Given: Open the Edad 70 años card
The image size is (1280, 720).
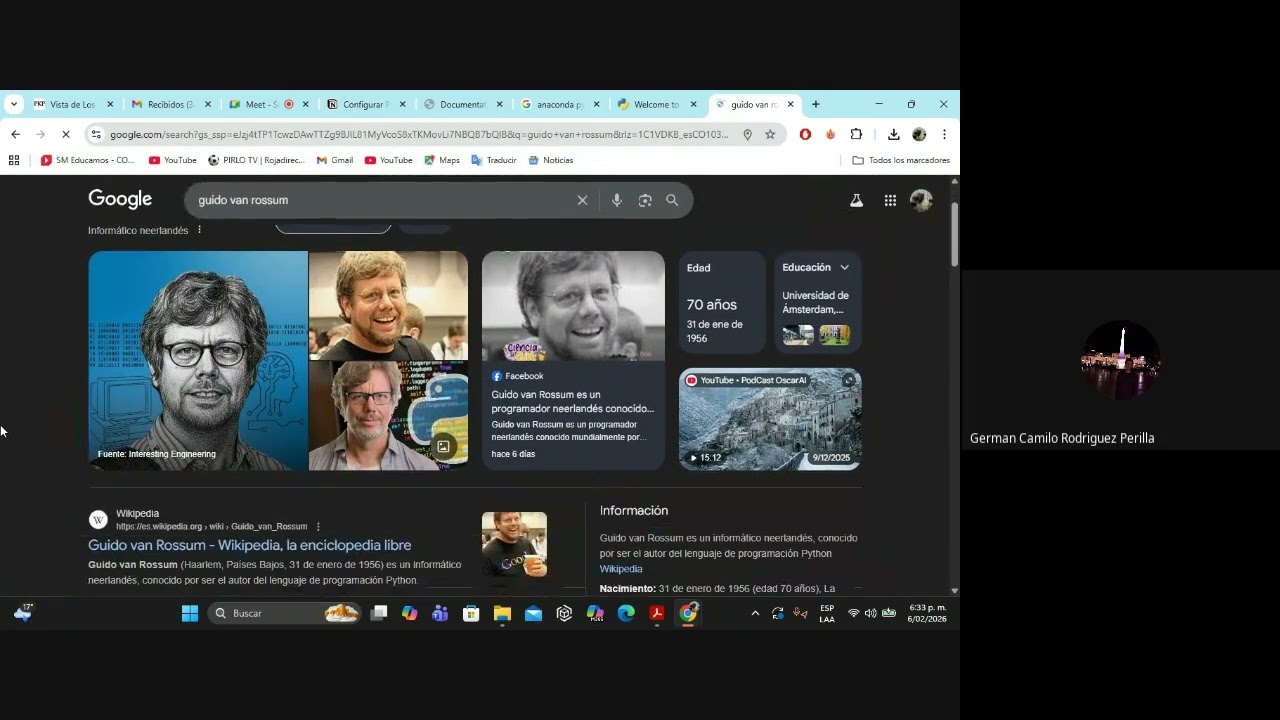Looking at the screenshot, I should (722, 301).
